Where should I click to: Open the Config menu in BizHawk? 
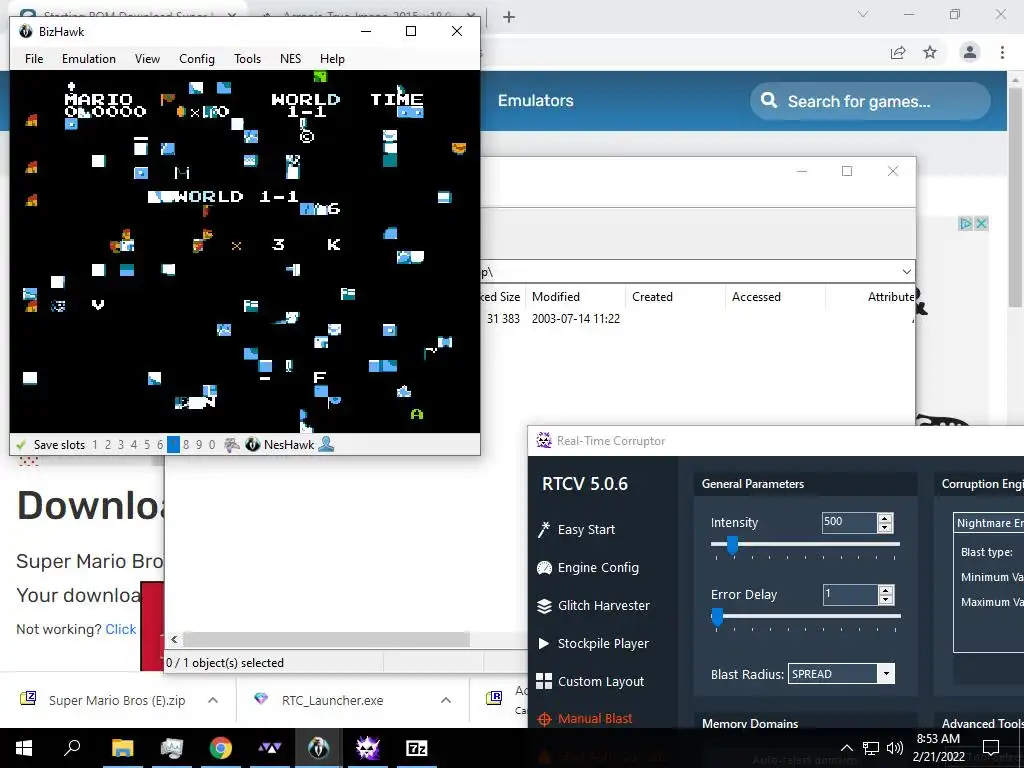click(x=197, y=59)
